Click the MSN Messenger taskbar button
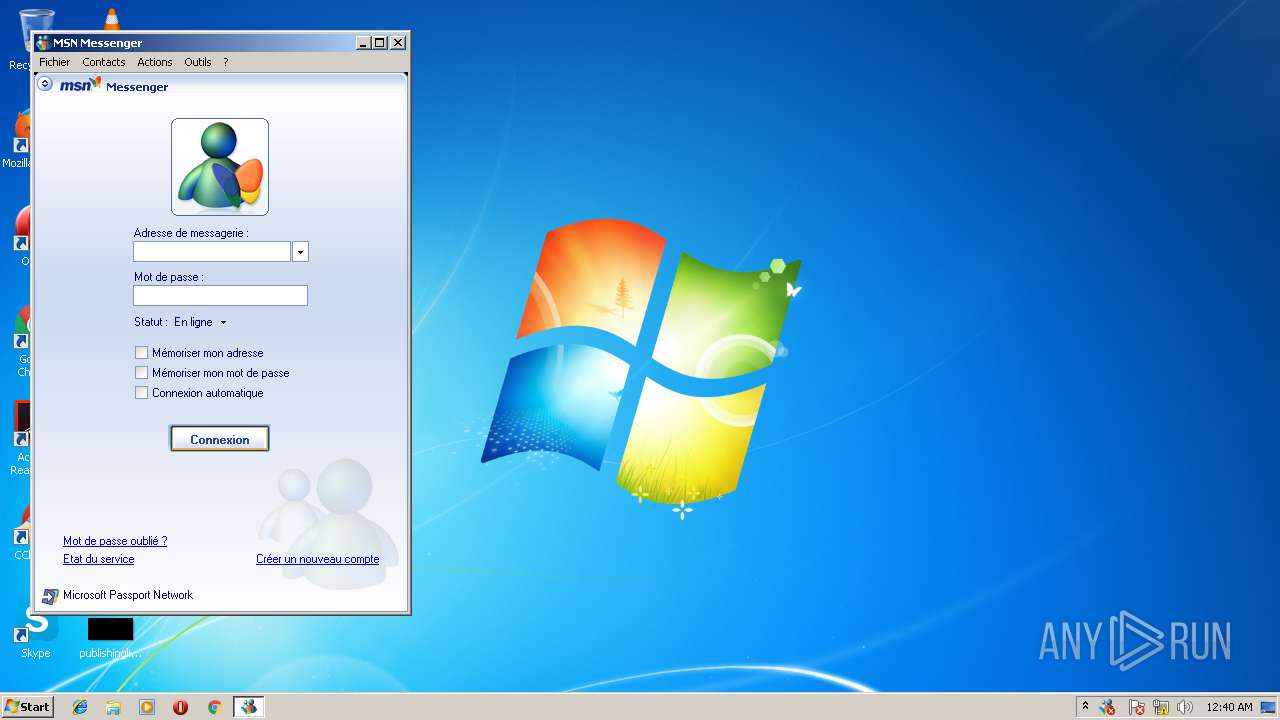Image resolution: width=1280 pixels, height=720 pixels. tap(248, 707)
